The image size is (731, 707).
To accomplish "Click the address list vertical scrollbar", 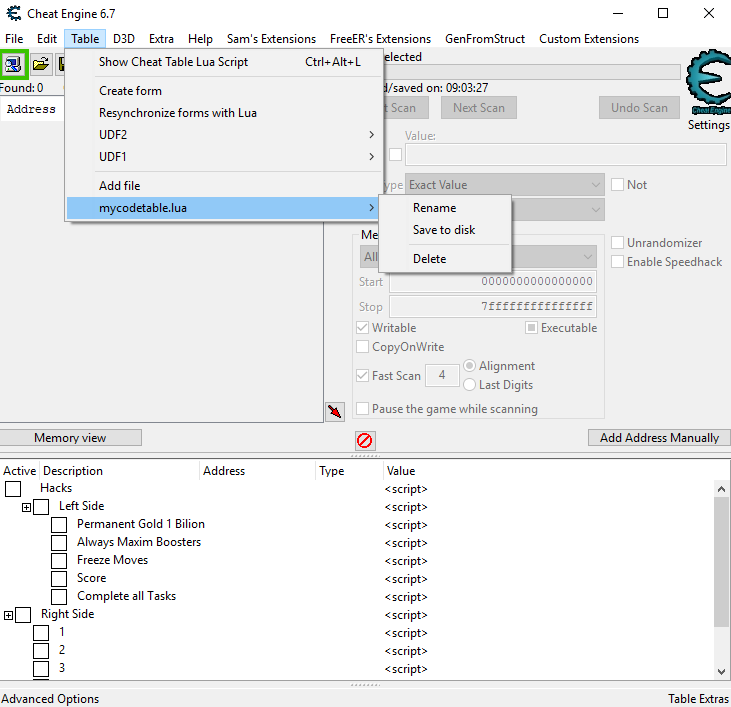I will point(721,560).
